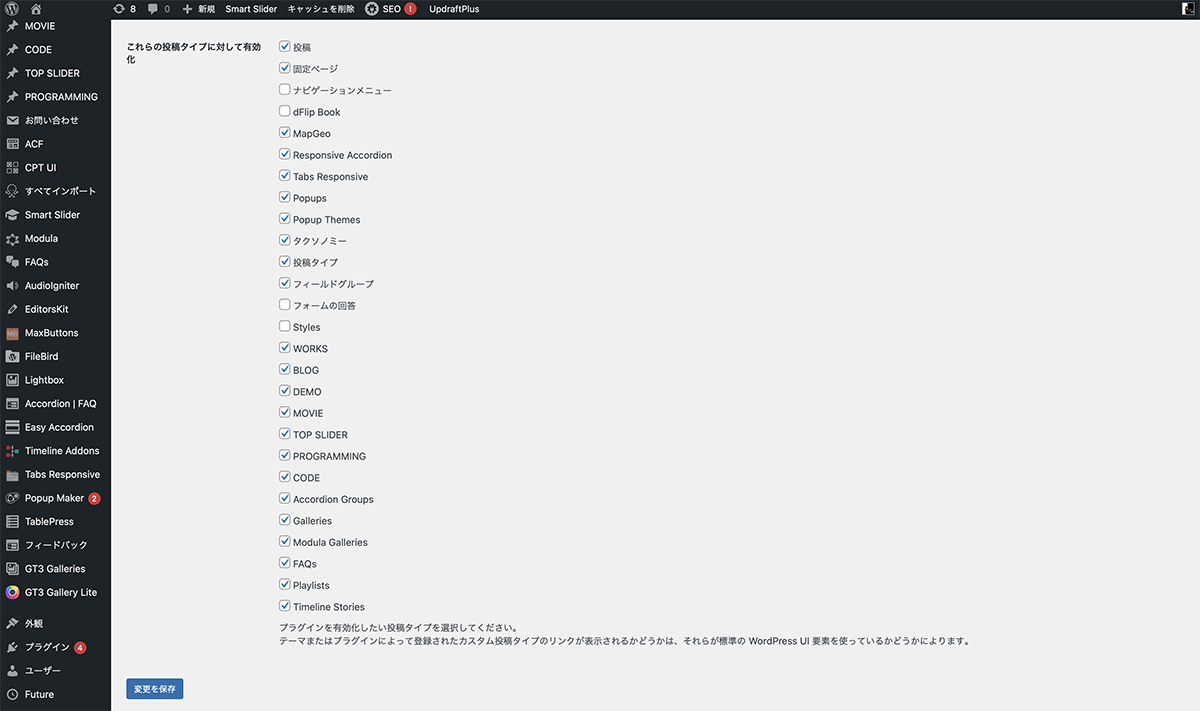1200x711 pixels.
Task: Click the updates refresh icon
Action: coord(119,9)
